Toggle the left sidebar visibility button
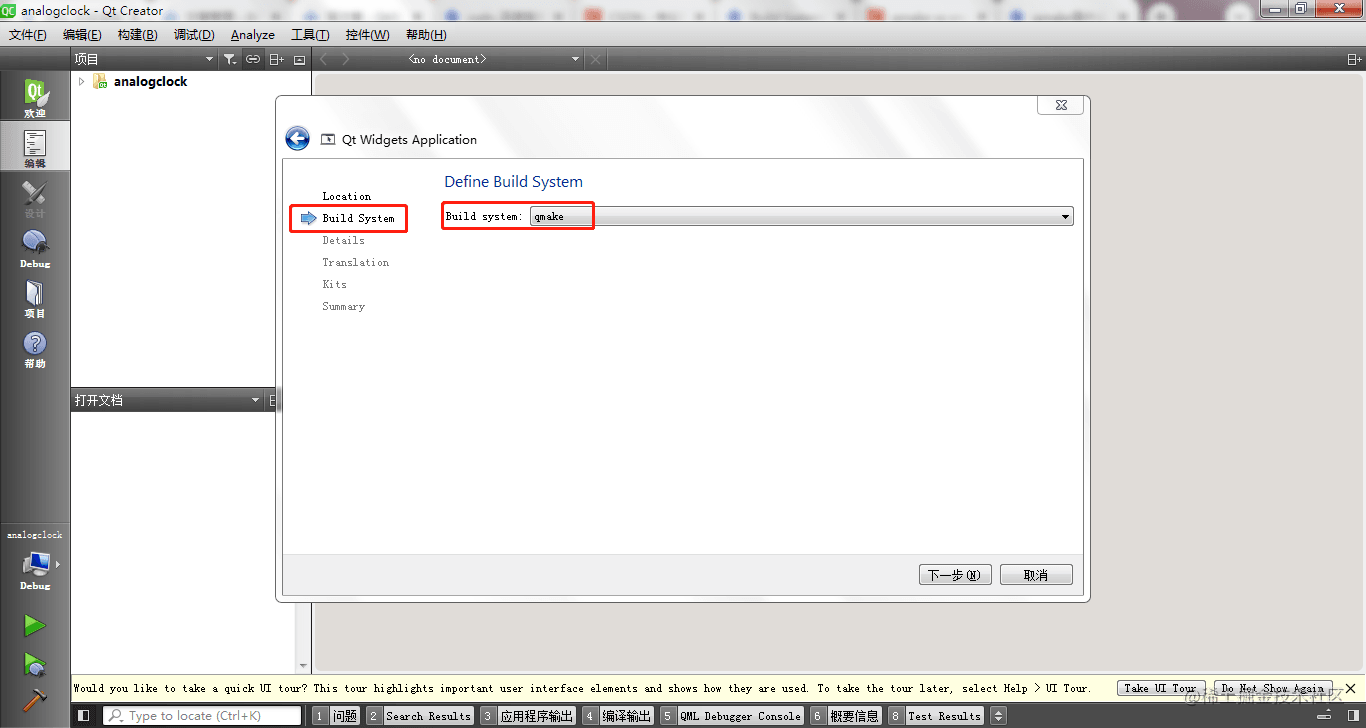The image size is (1366, 728). (84, 716)
